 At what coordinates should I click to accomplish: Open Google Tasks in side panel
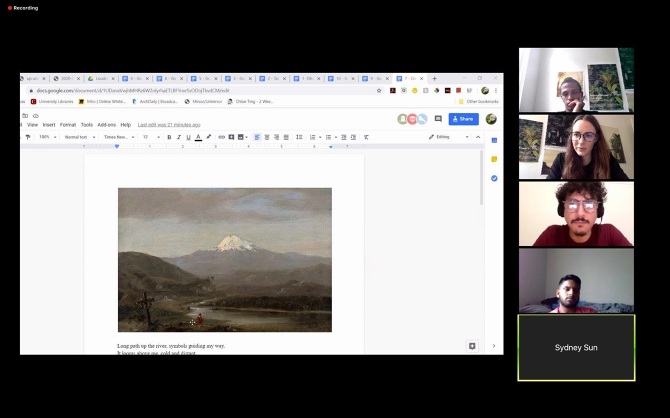point(494,178)
